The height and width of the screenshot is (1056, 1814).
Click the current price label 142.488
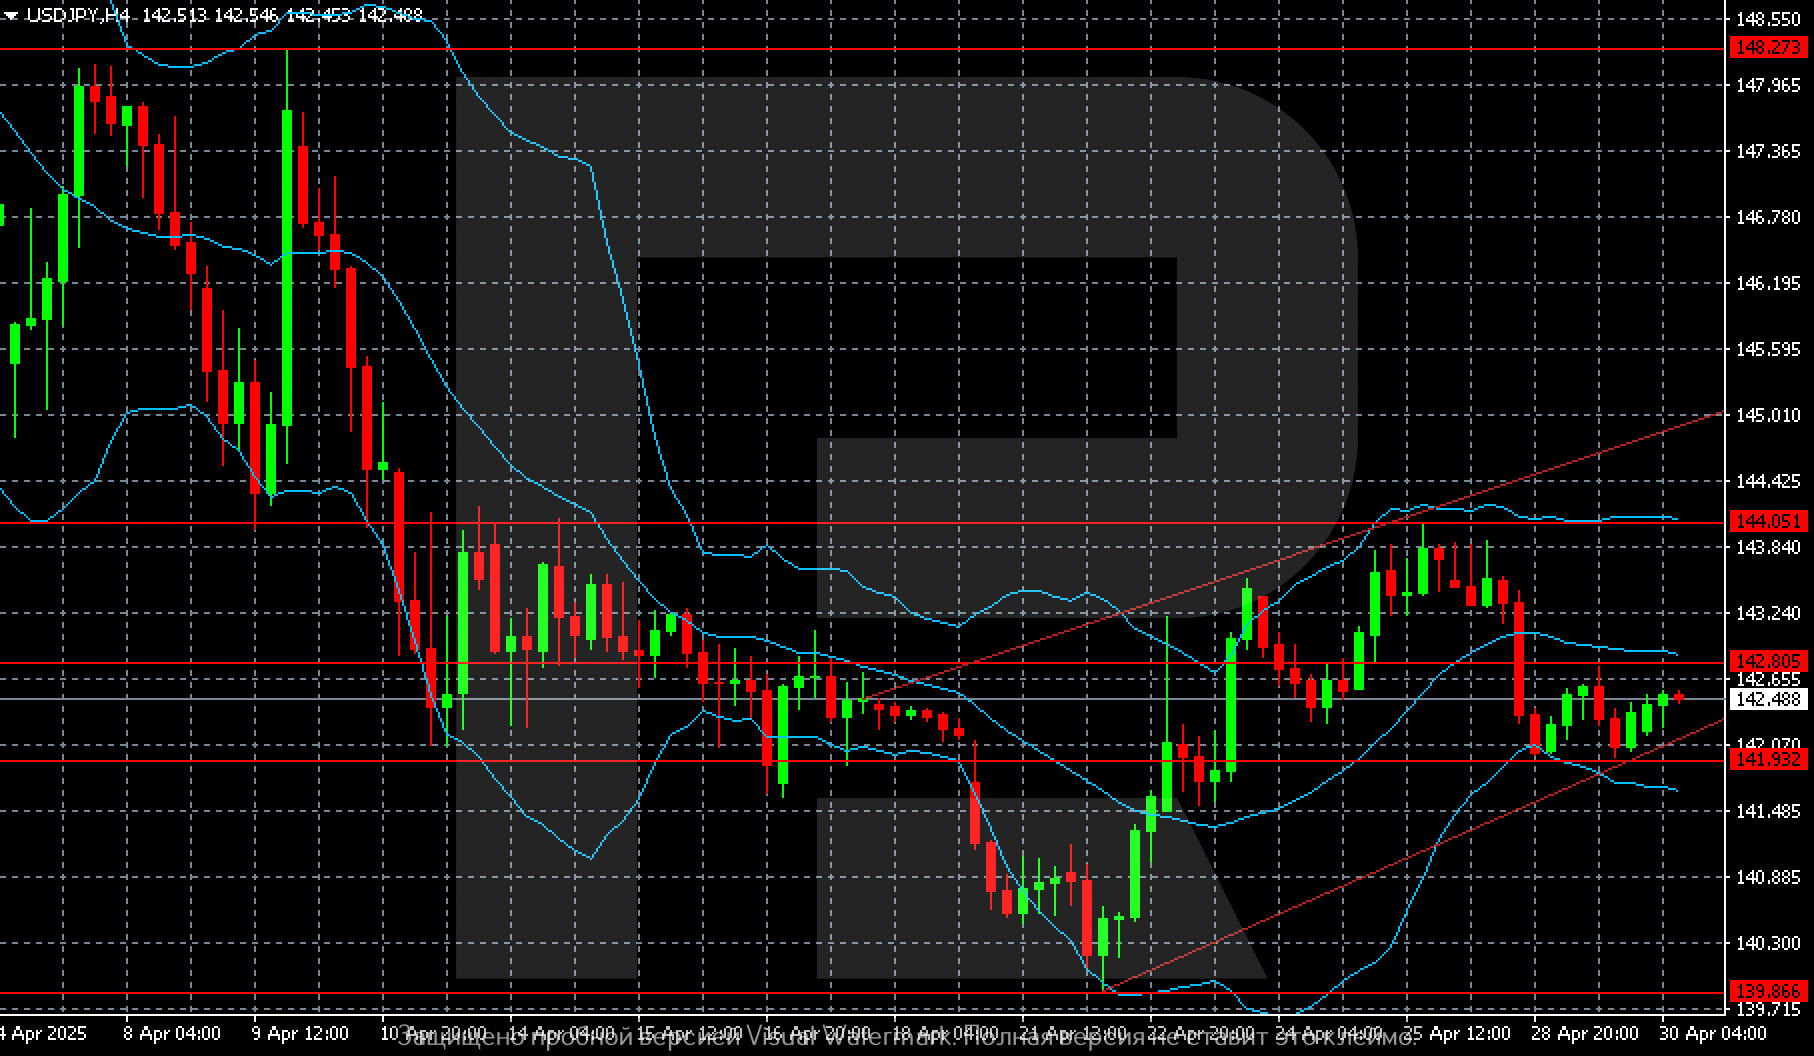pos(1769,700)
